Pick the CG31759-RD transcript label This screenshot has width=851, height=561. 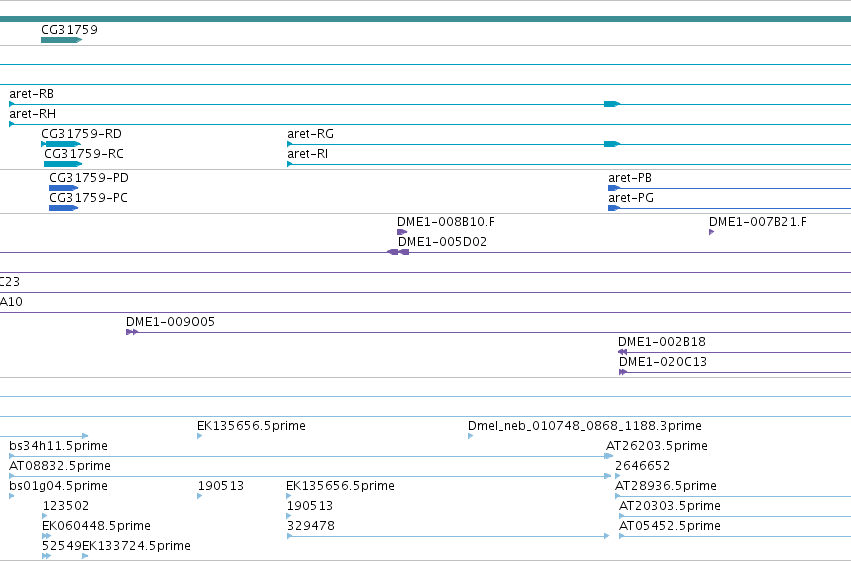[81, 134]
